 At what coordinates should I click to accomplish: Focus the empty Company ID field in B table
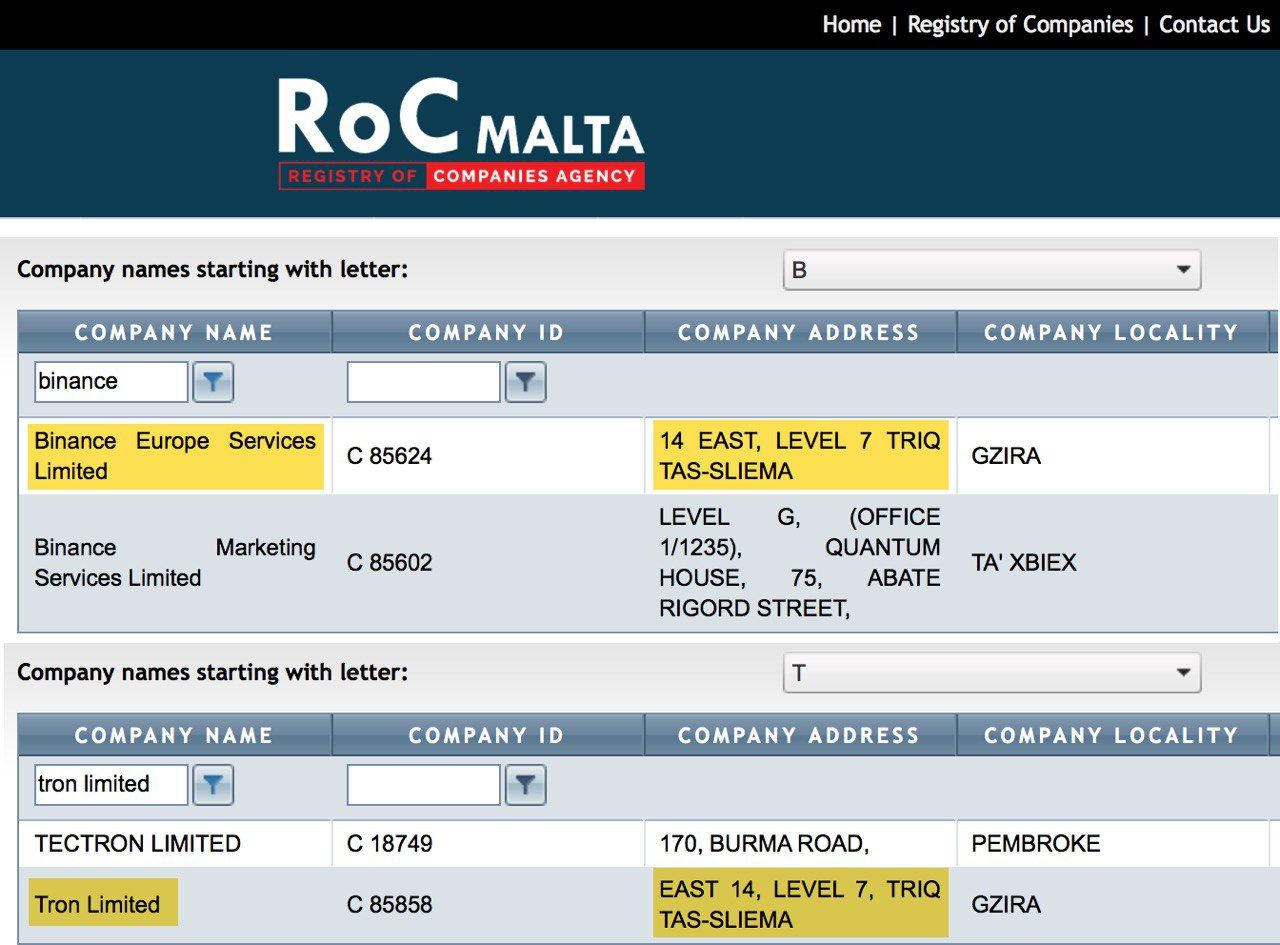coord(423,382)
